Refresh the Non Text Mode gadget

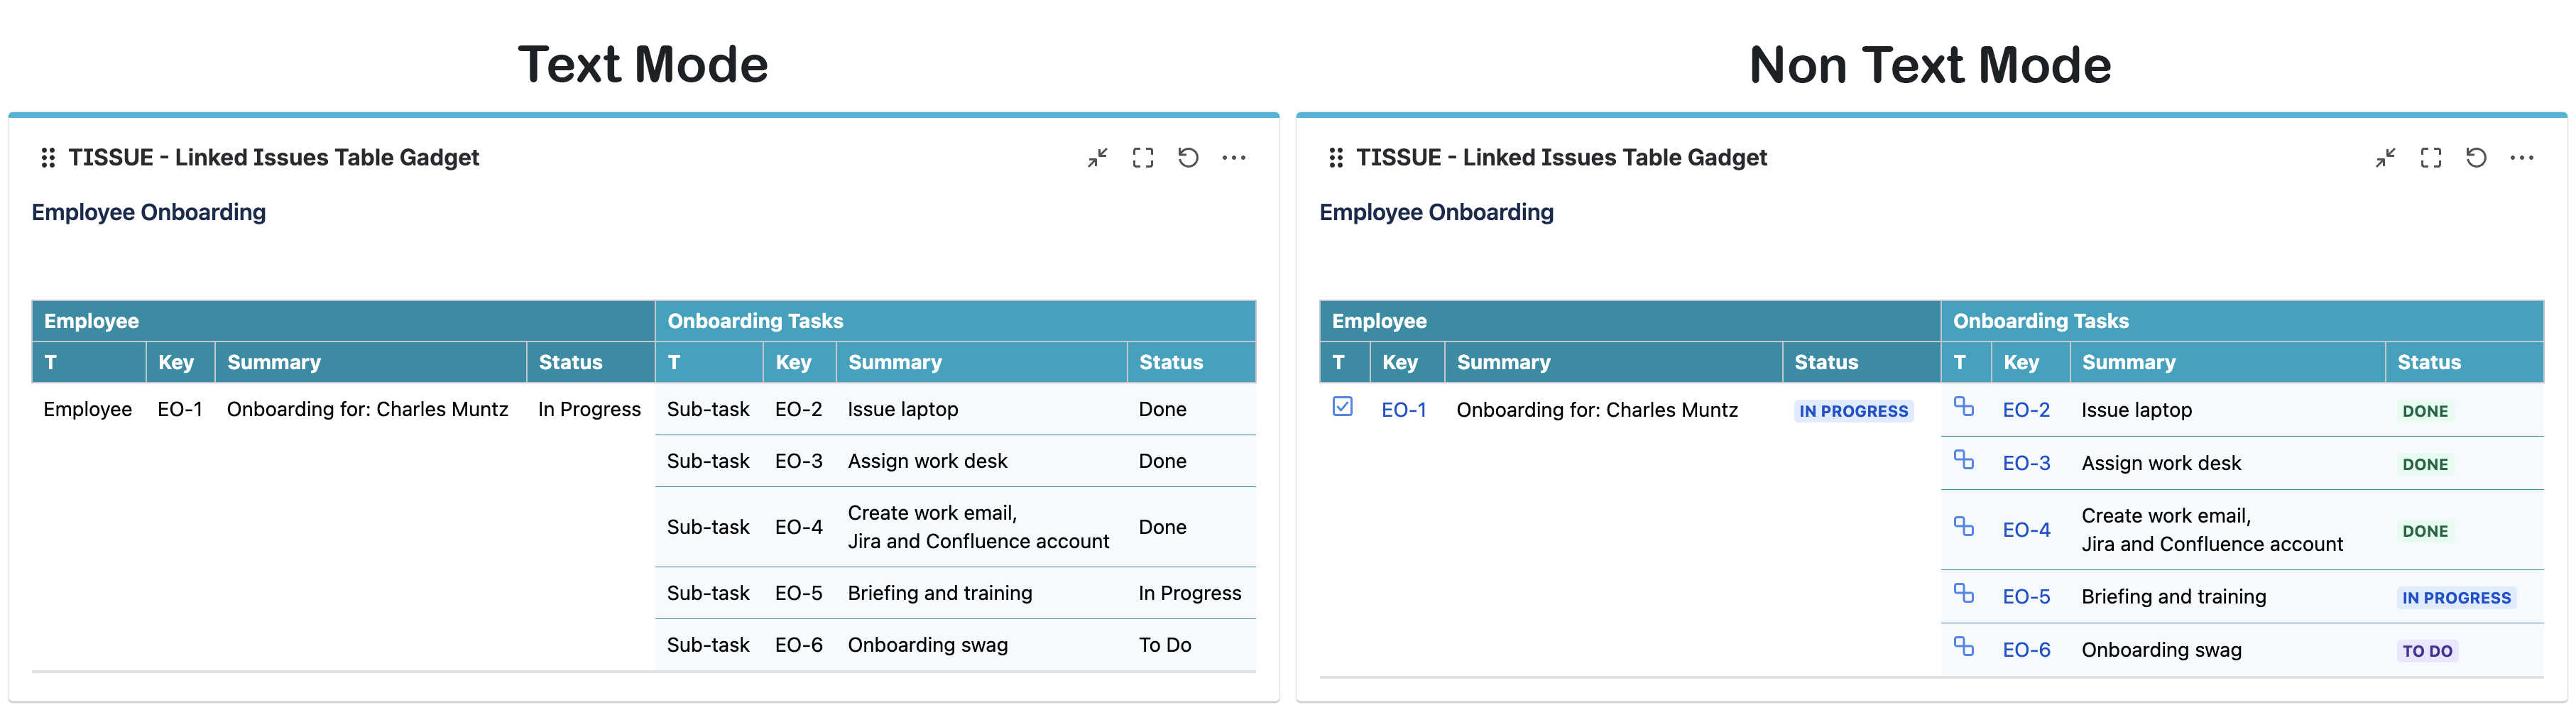2476,158
